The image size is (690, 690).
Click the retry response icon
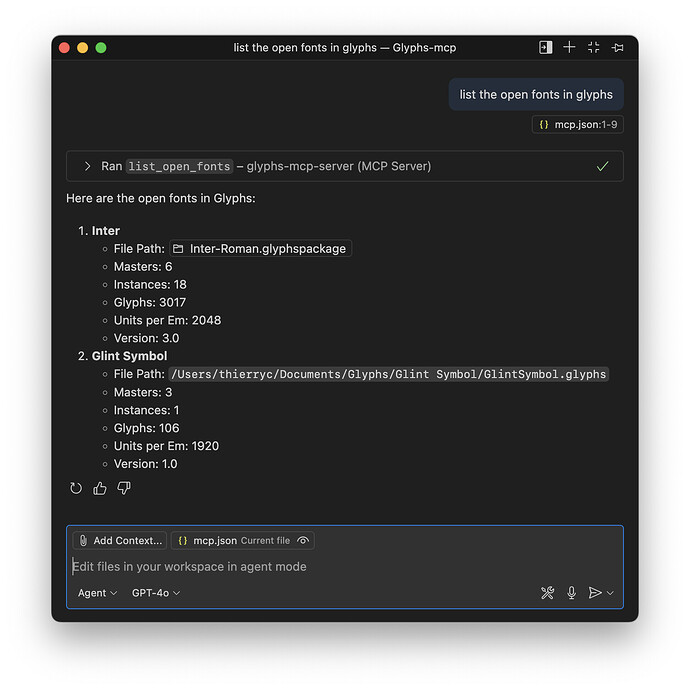(76, 488)
